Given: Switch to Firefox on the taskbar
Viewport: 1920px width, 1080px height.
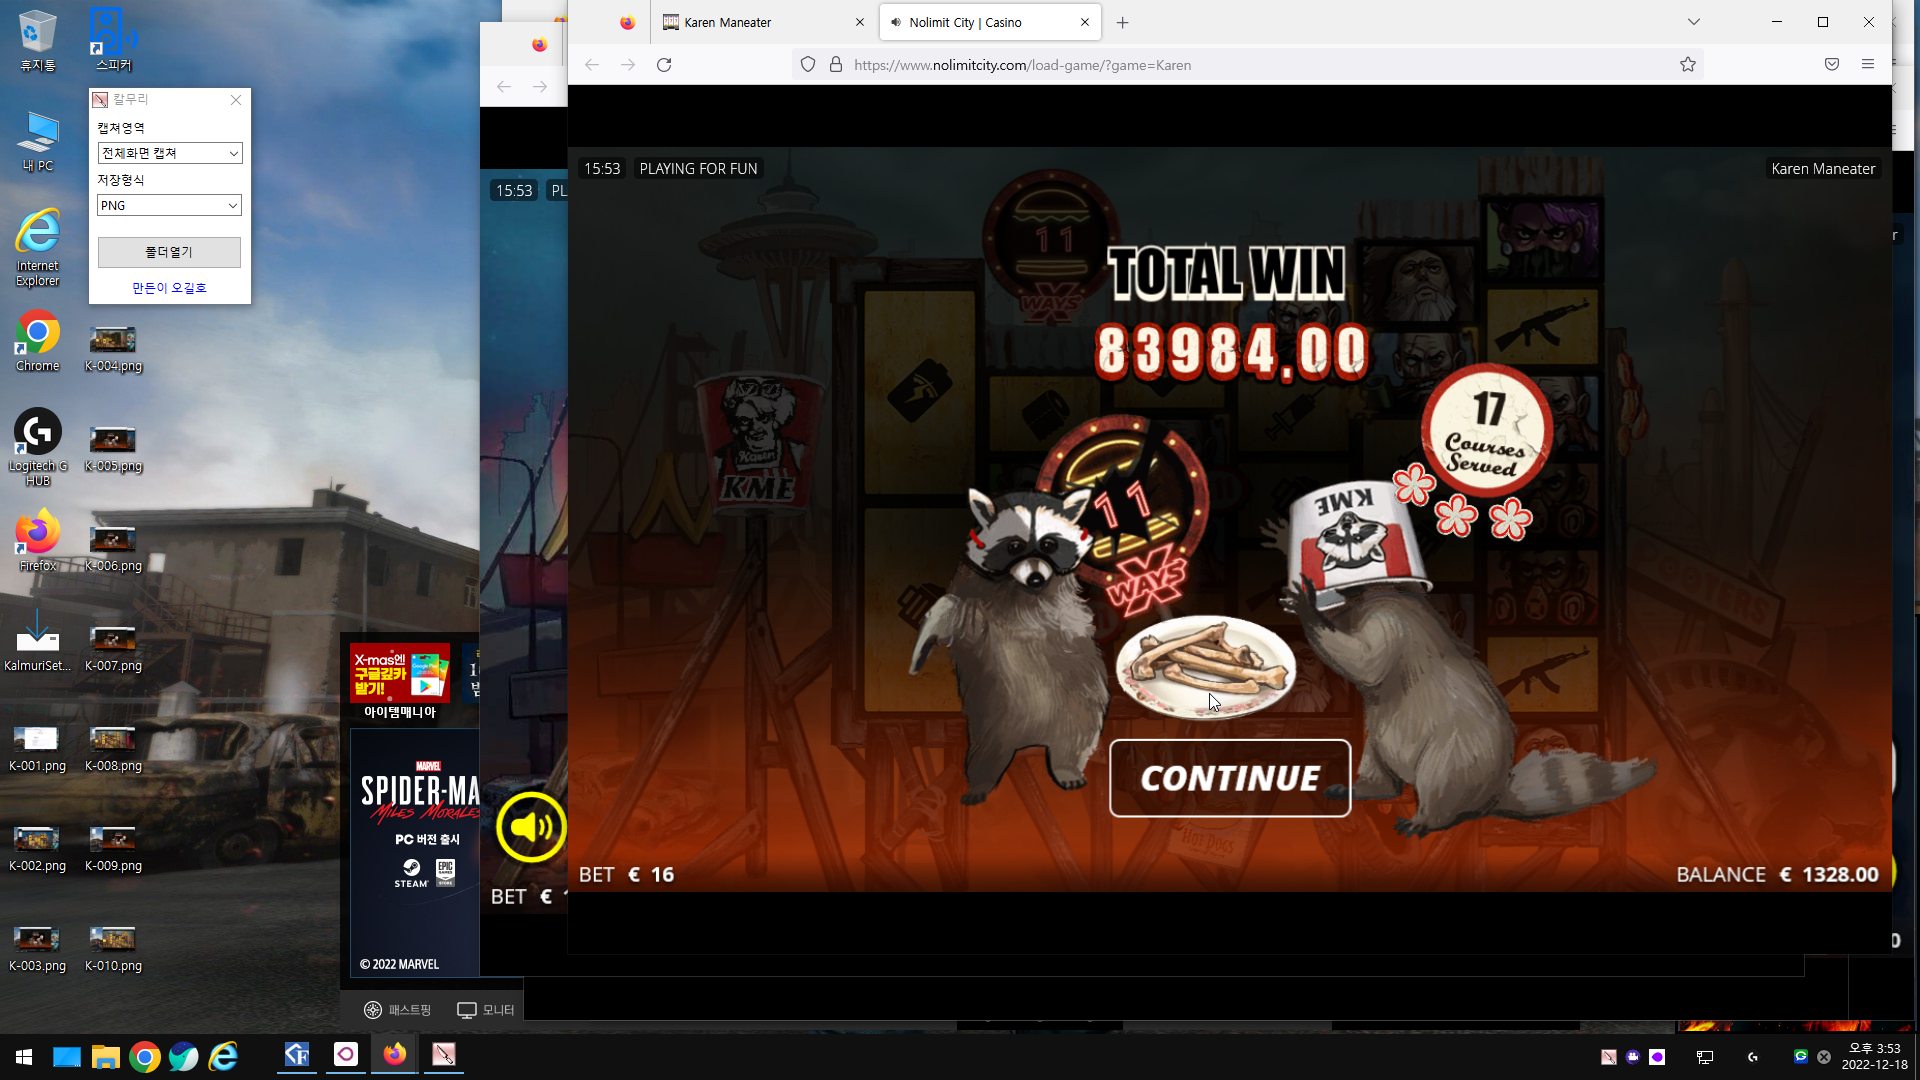Looking at the screenshot, I should [x=394, y=1055].
